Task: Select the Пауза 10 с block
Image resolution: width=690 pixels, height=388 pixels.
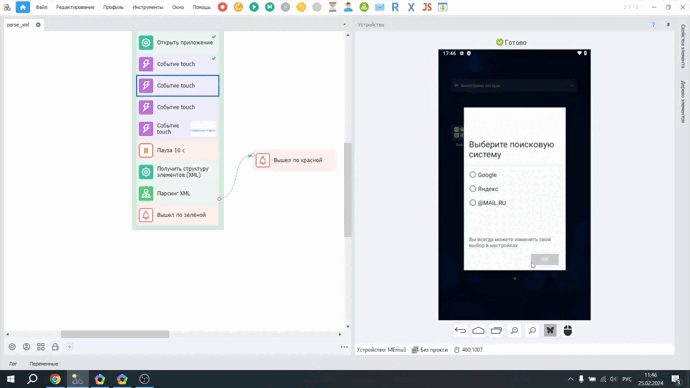Action: 178,150
